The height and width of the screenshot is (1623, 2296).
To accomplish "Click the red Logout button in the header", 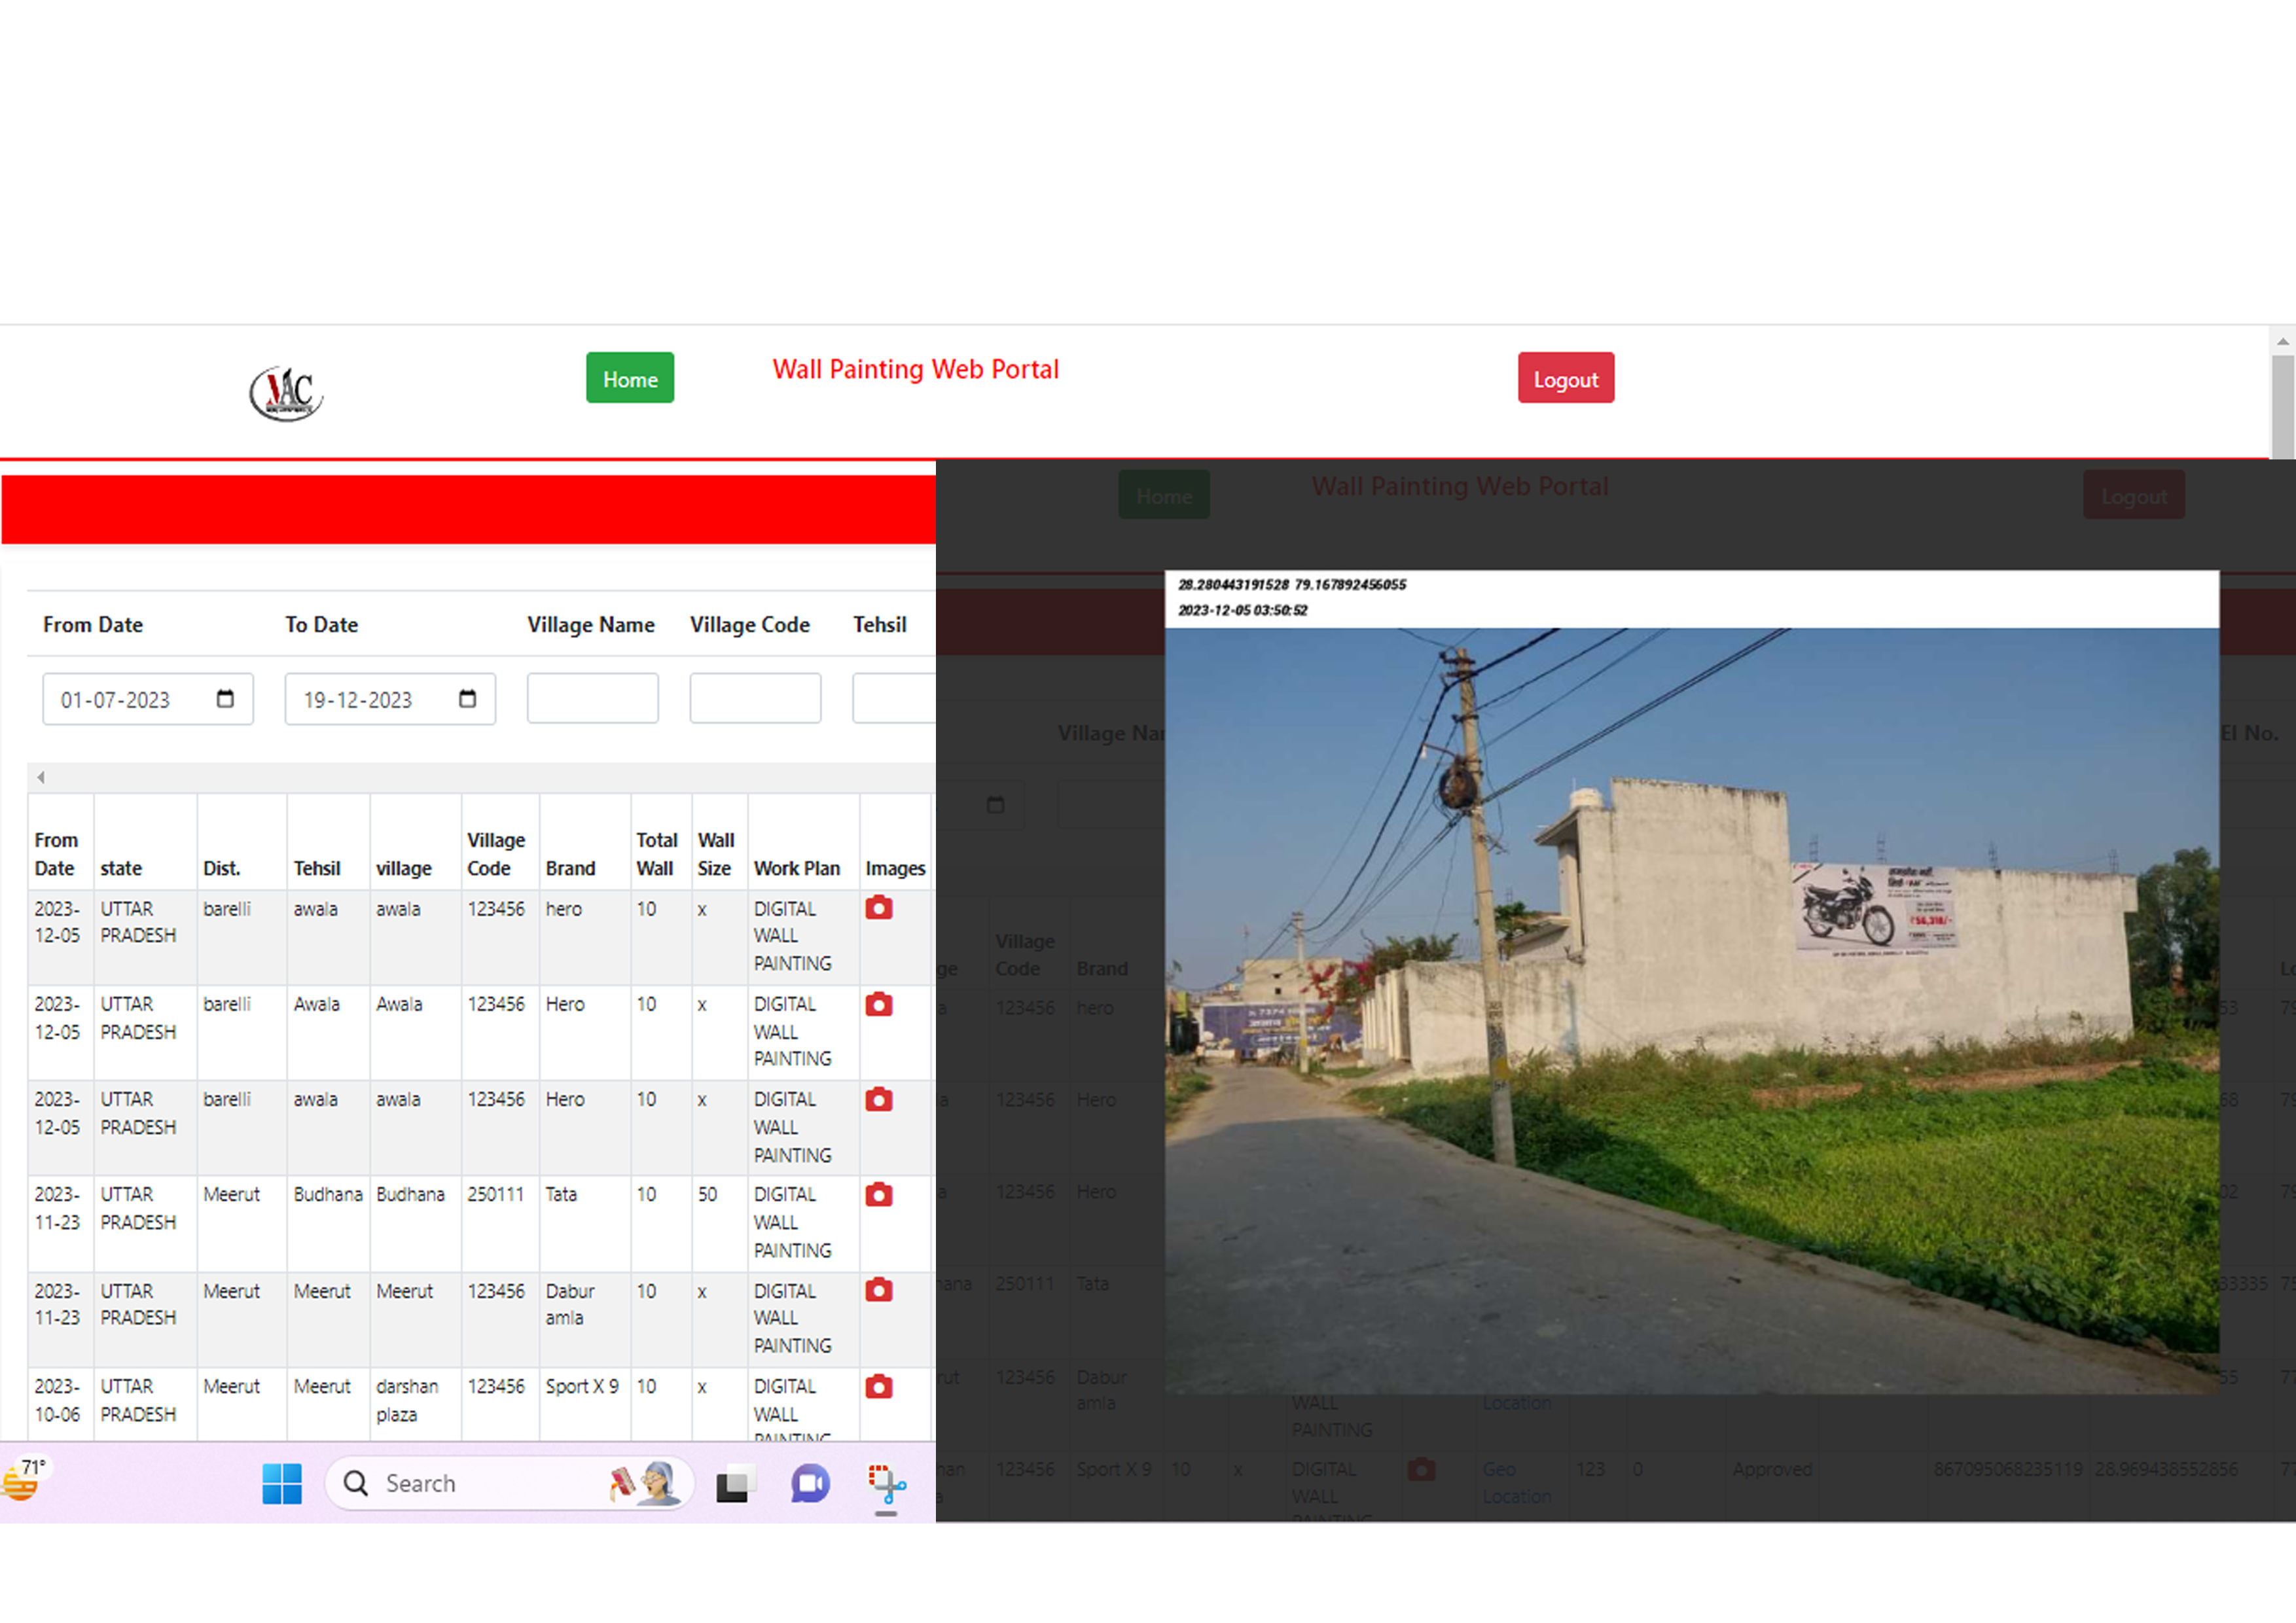I will [1566, 378].
